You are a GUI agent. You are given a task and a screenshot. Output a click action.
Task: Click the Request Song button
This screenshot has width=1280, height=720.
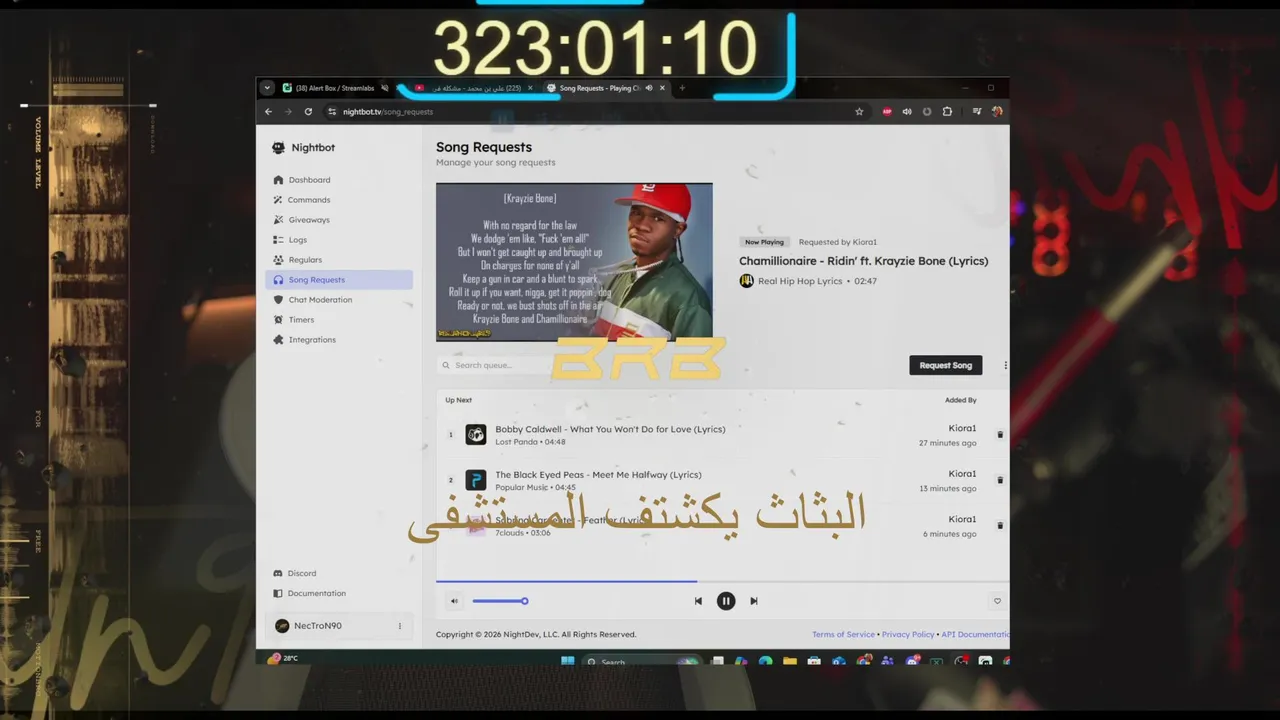pos(945,365)
